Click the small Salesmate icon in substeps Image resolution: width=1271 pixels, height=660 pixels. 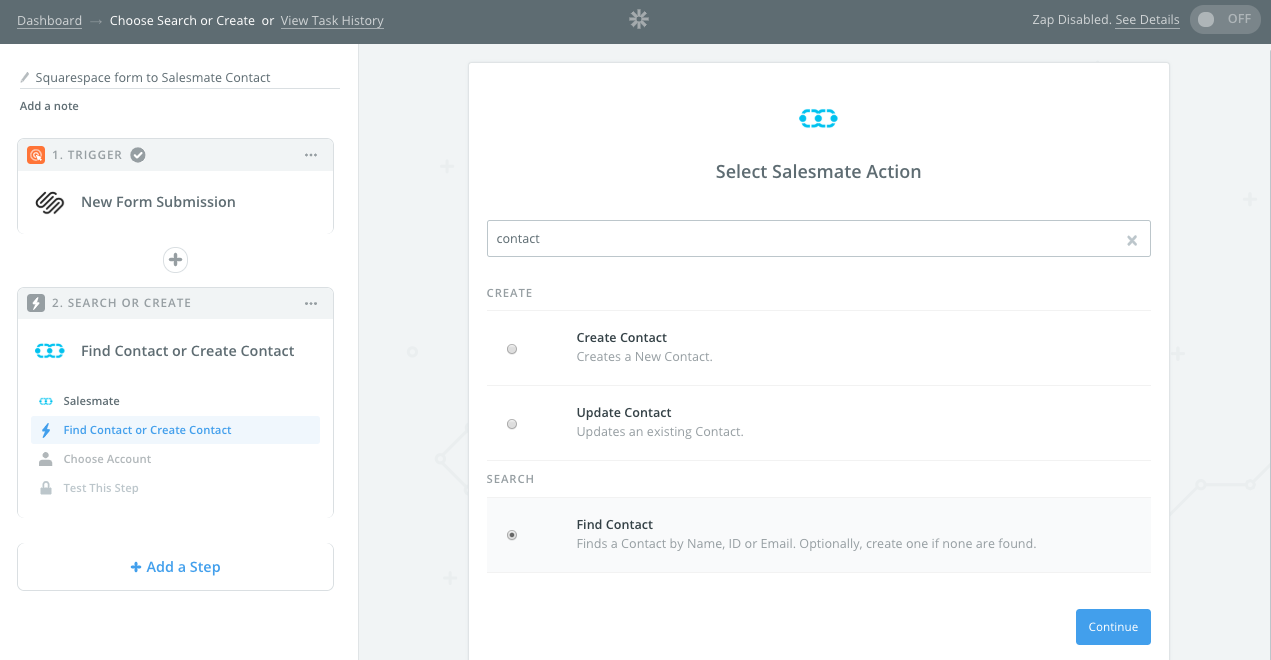coord(45,401)
